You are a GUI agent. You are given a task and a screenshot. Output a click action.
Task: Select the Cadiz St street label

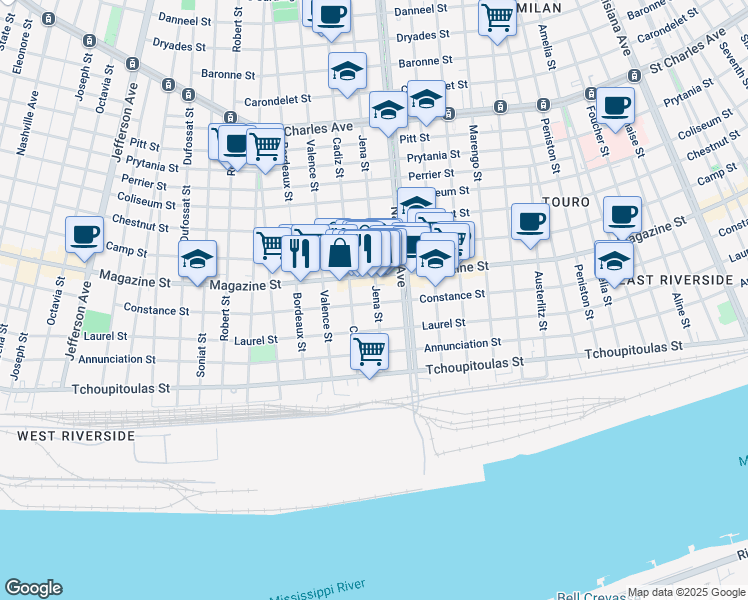(x=338, y=157)
